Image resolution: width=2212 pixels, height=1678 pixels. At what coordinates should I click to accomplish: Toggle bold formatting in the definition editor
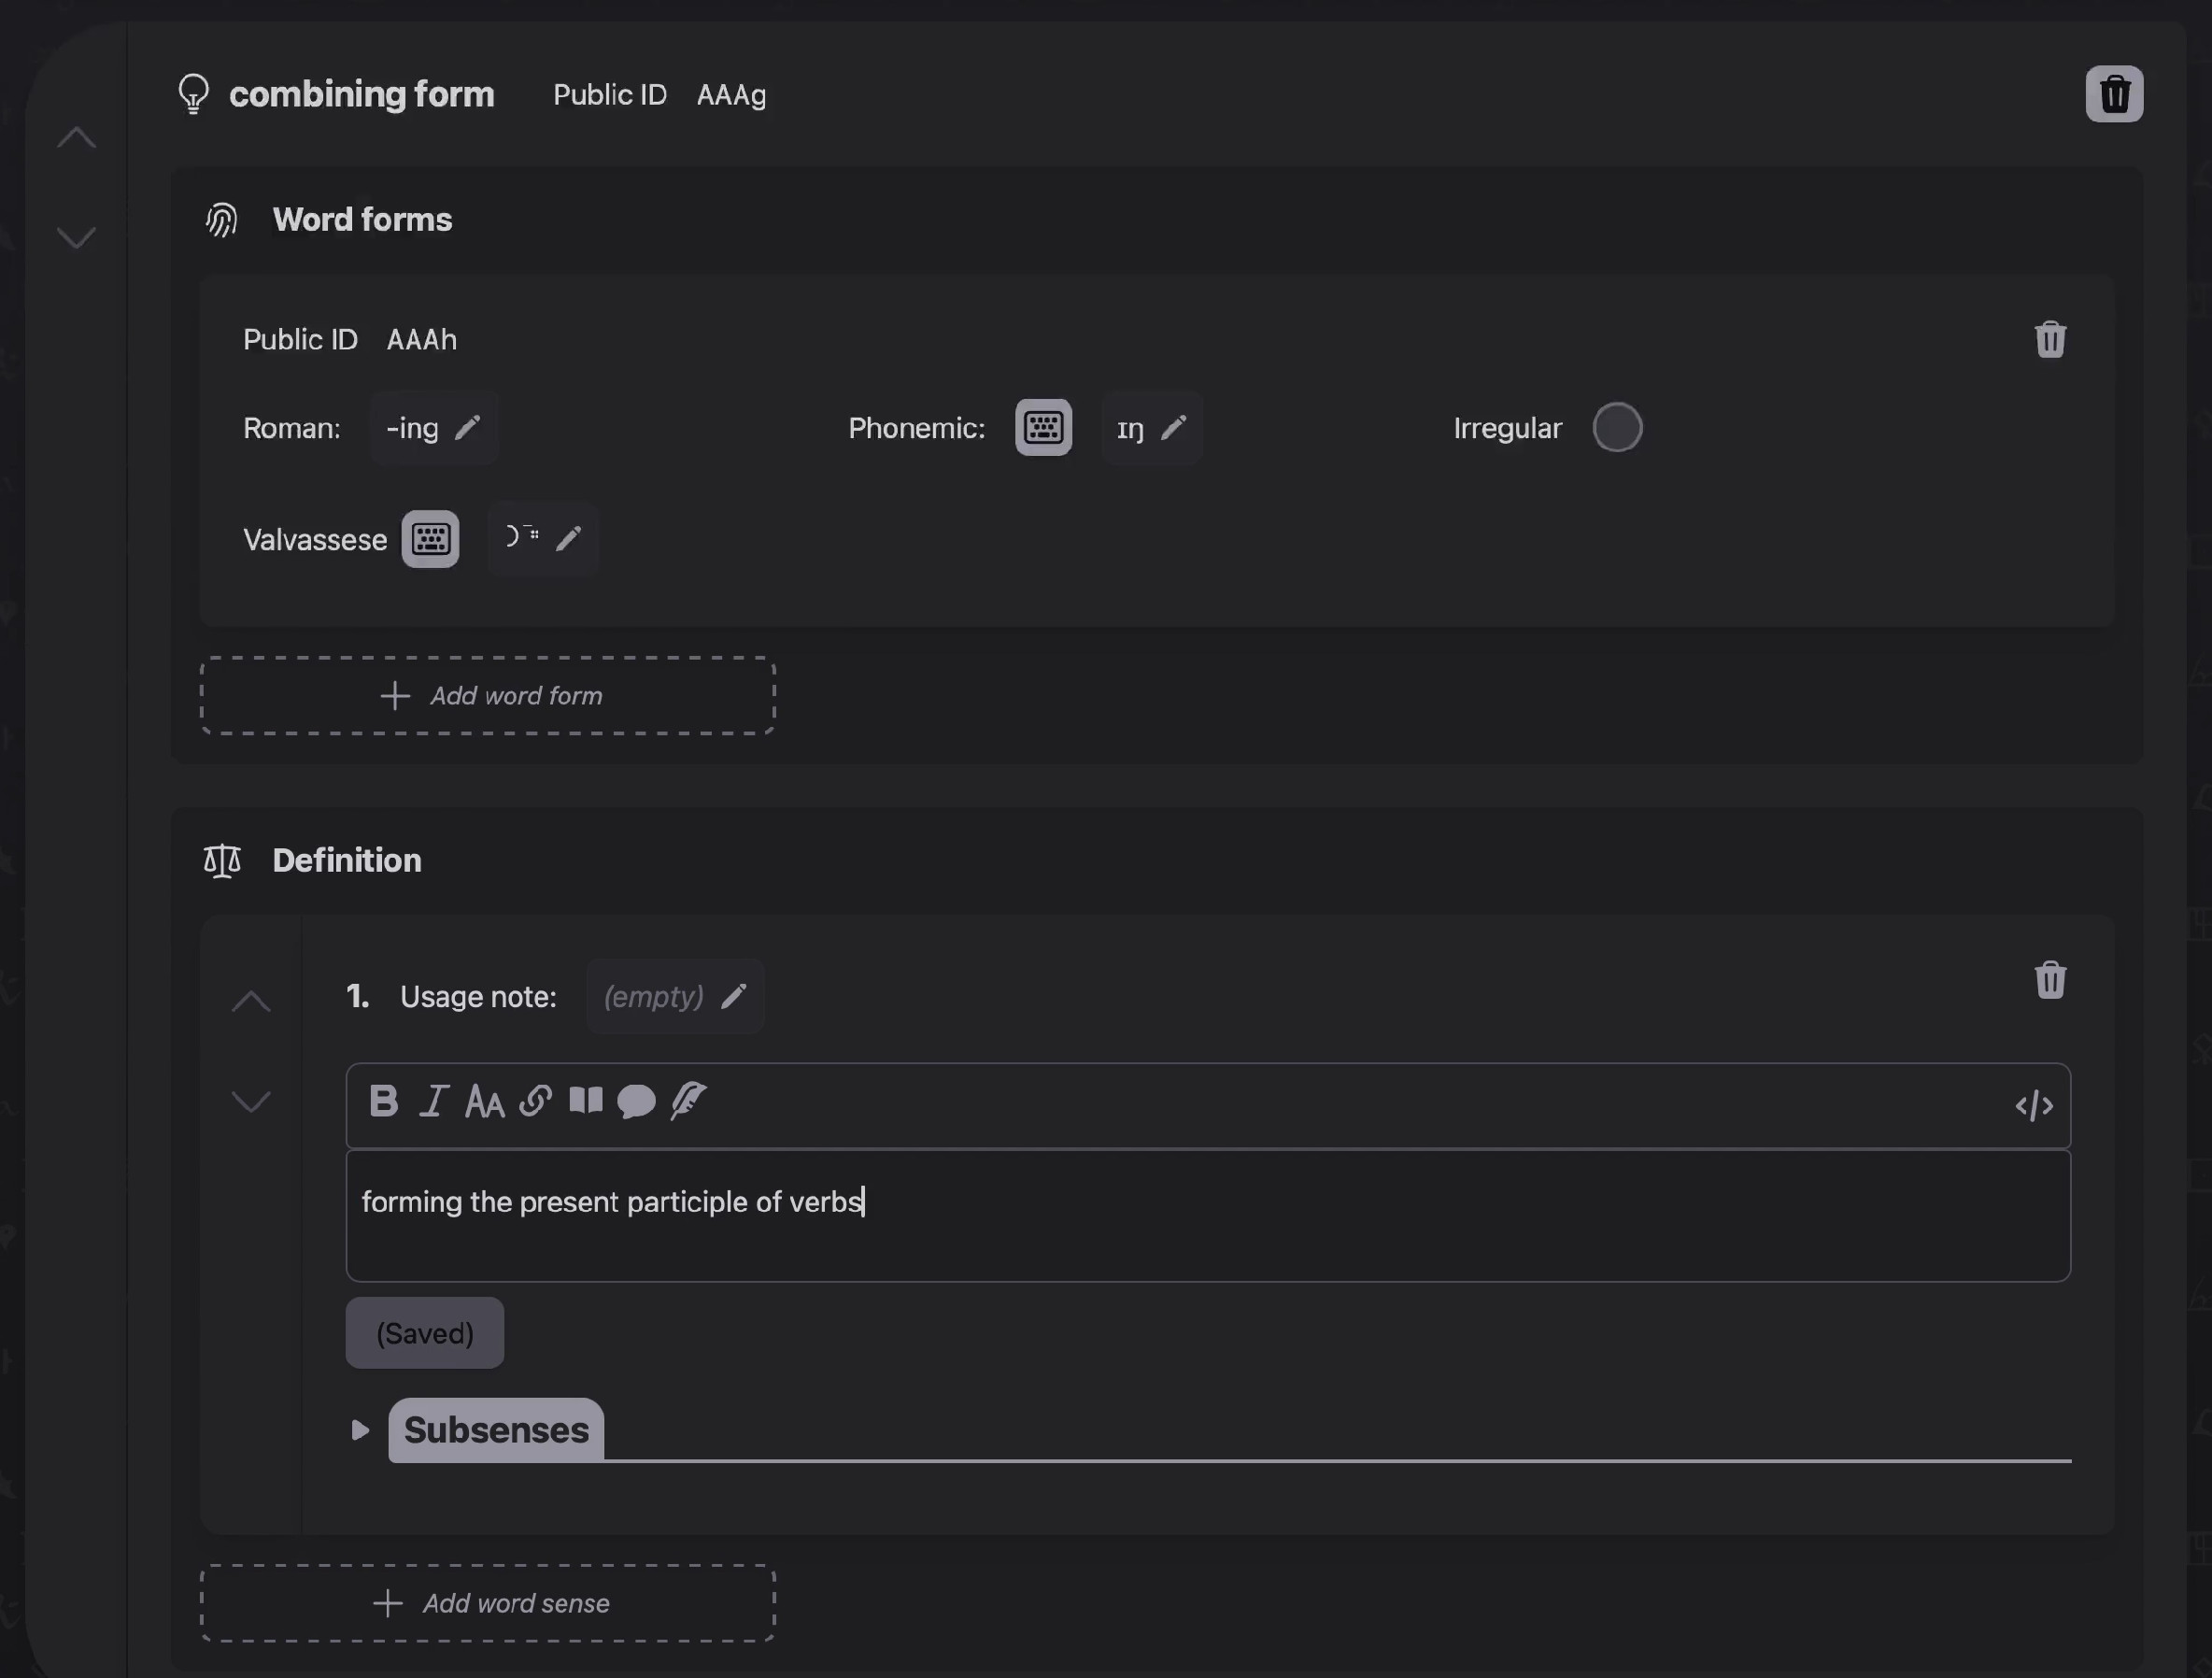pyautogui.click(x=384, y=1101)
